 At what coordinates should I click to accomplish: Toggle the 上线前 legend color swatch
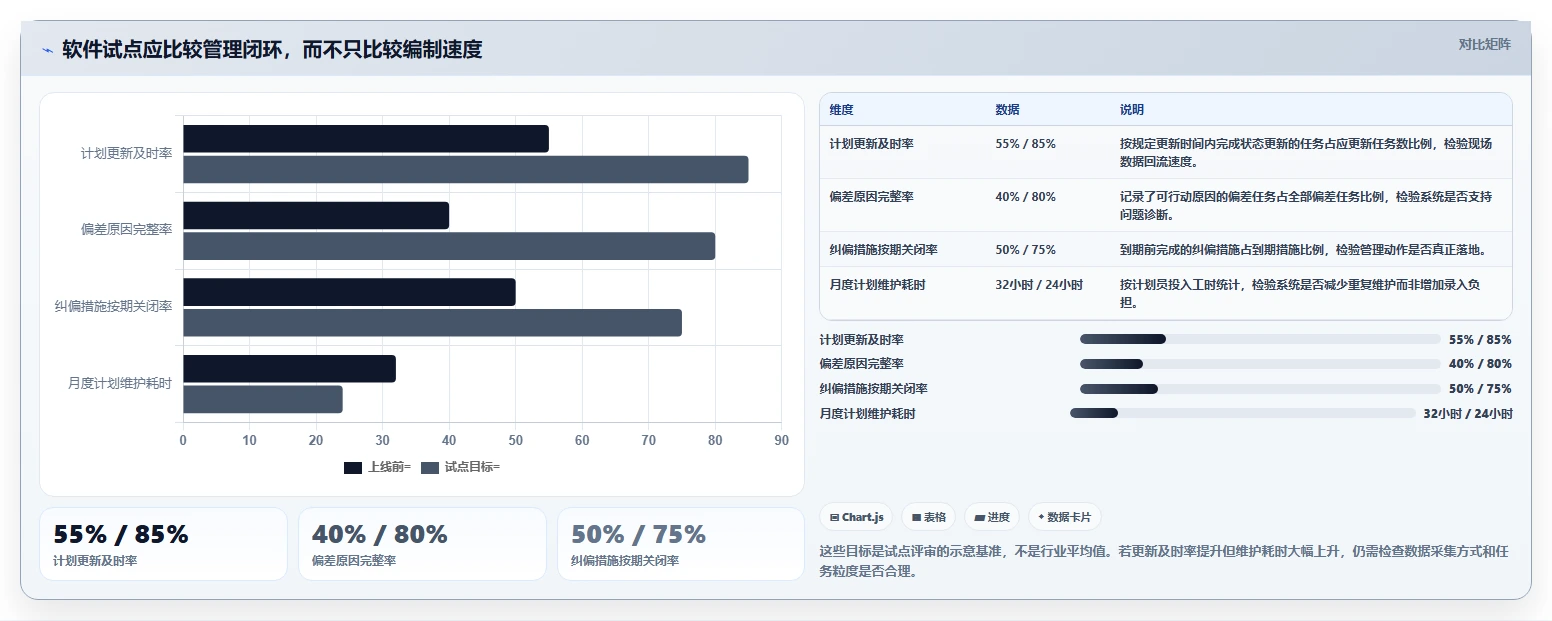353,467
